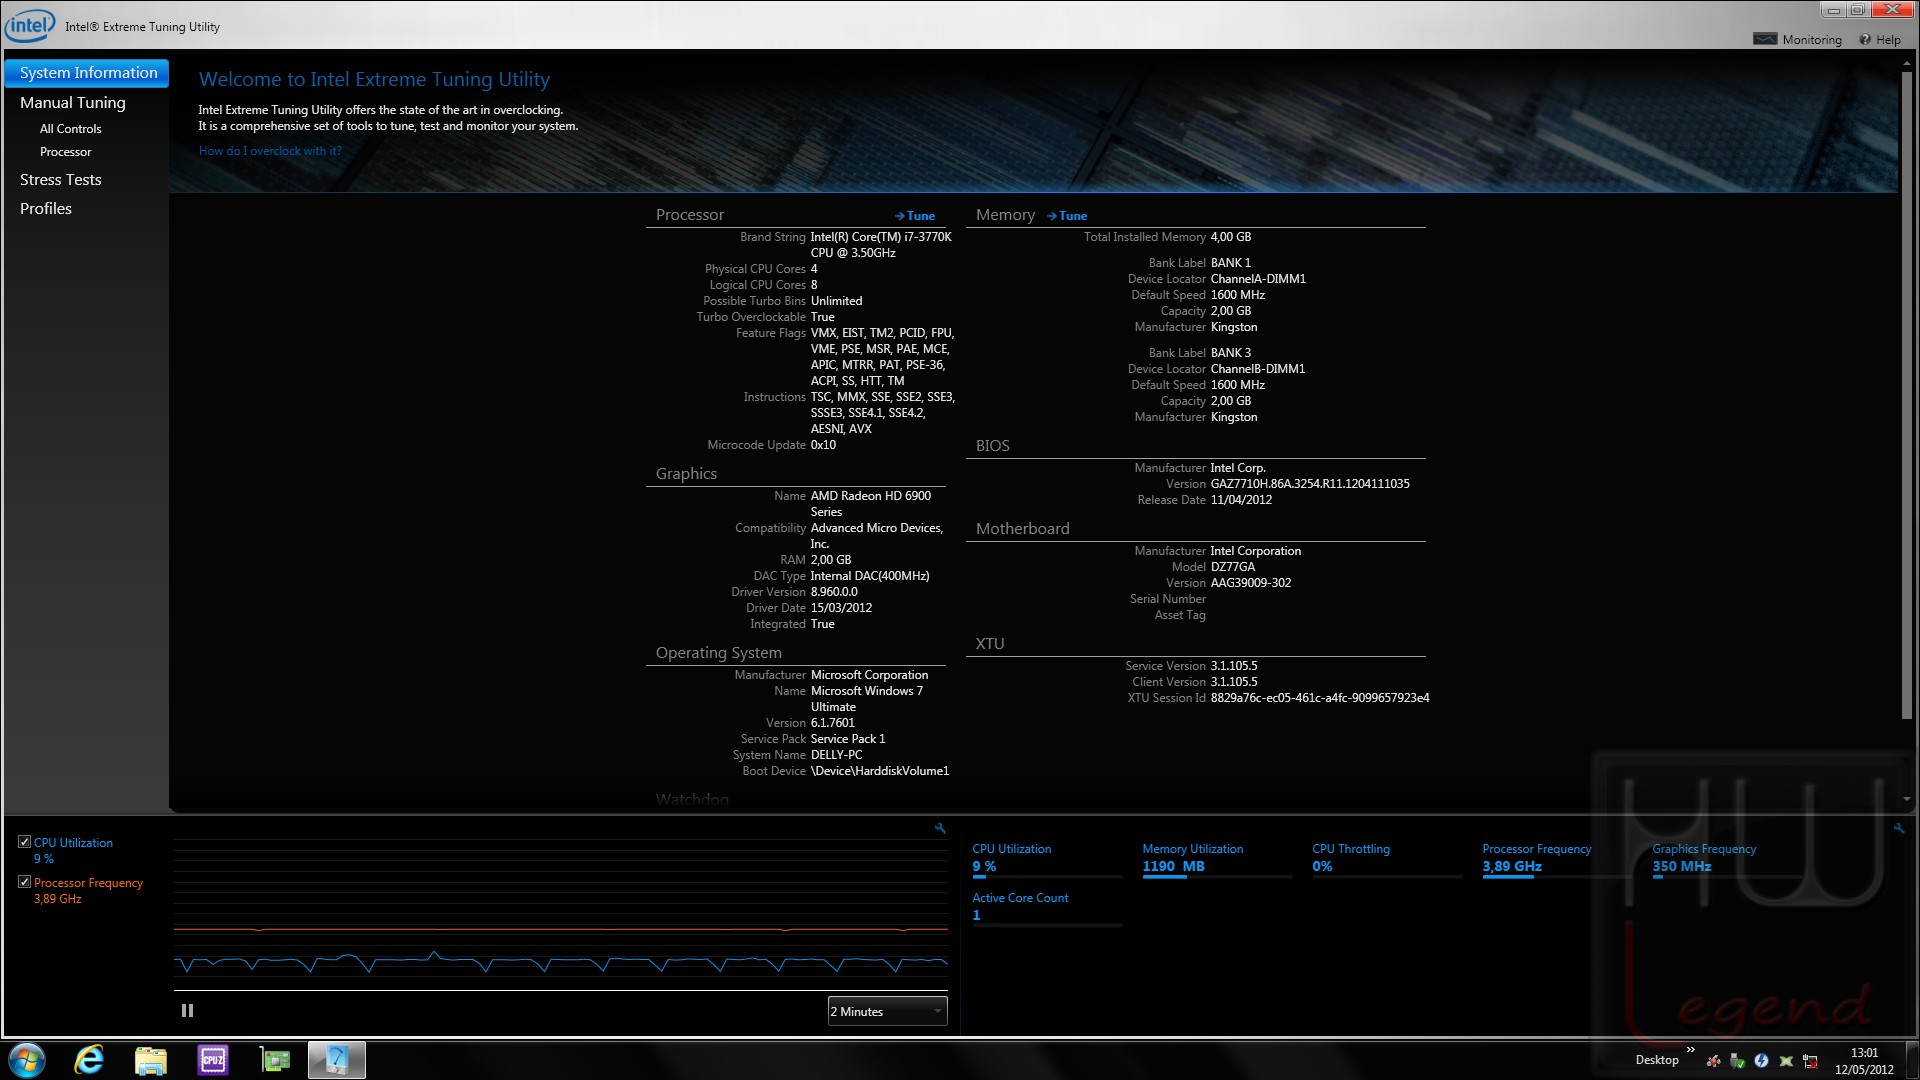
Task: Open the clock and date flyout
Action: coord(1864,1061)
